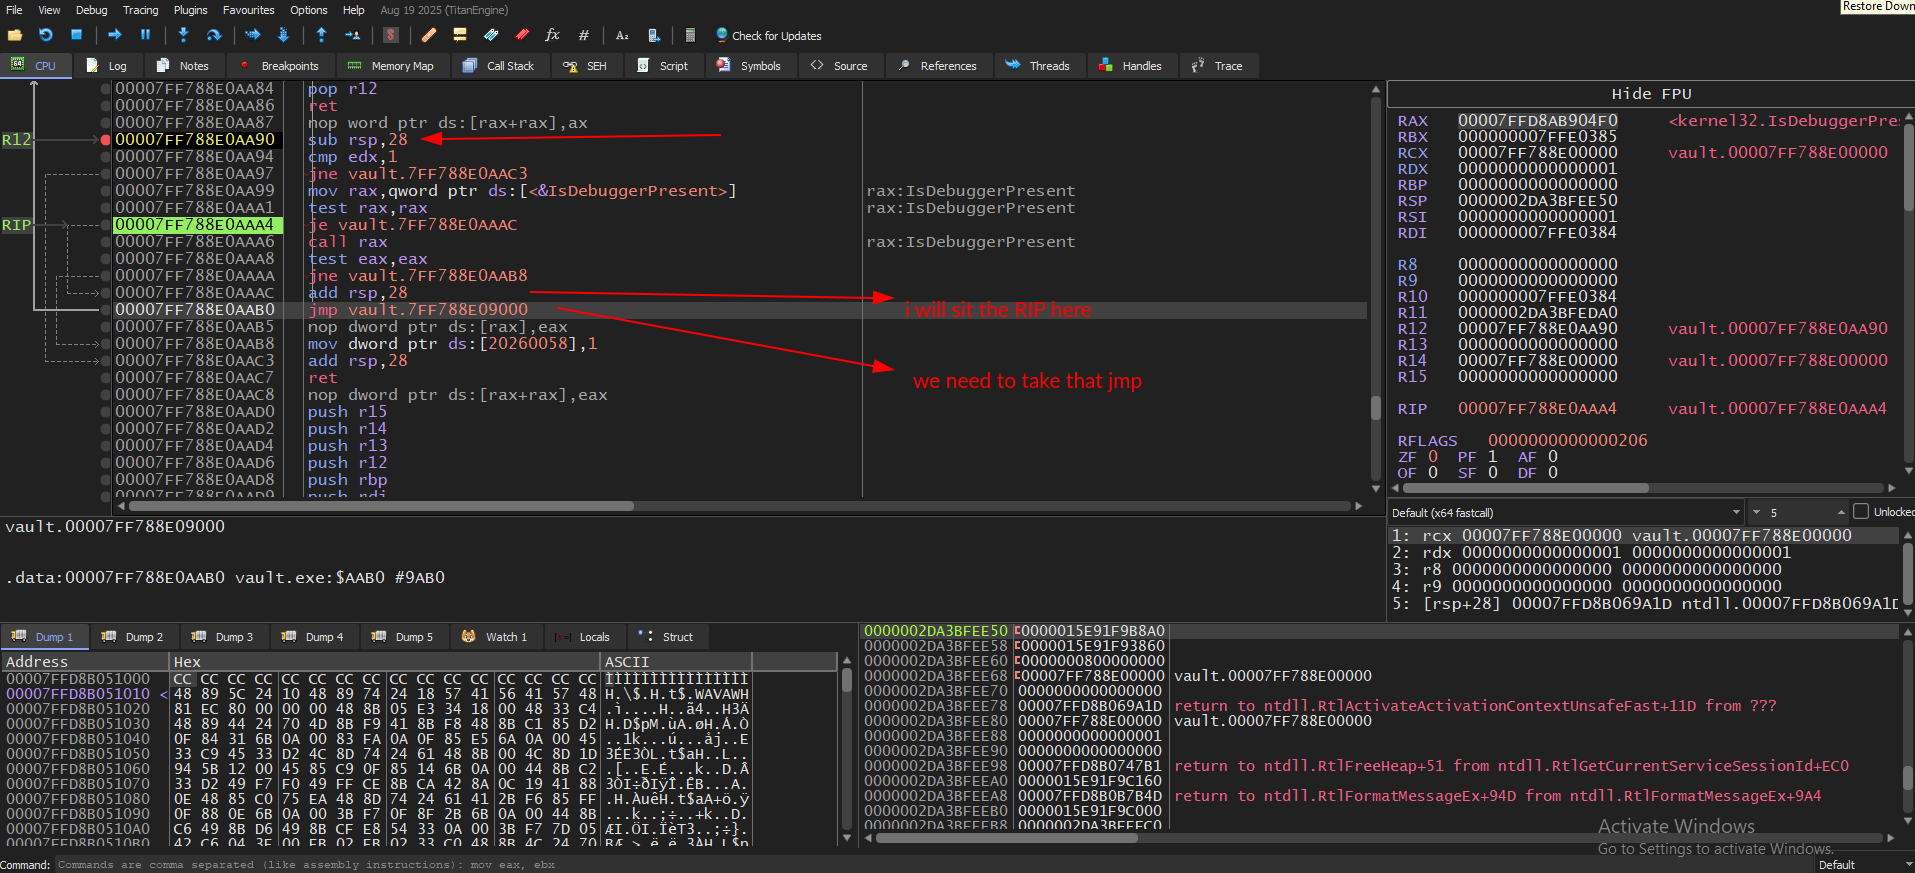Run the program with the arrow icon
The height and width of the screenshot is (873, 1915).
pyautogui.click(x=115, y=35)
